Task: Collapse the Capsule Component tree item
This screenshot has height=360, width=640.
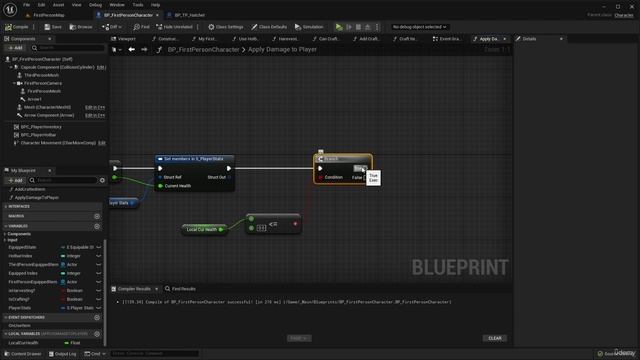Action: [11, 67]
